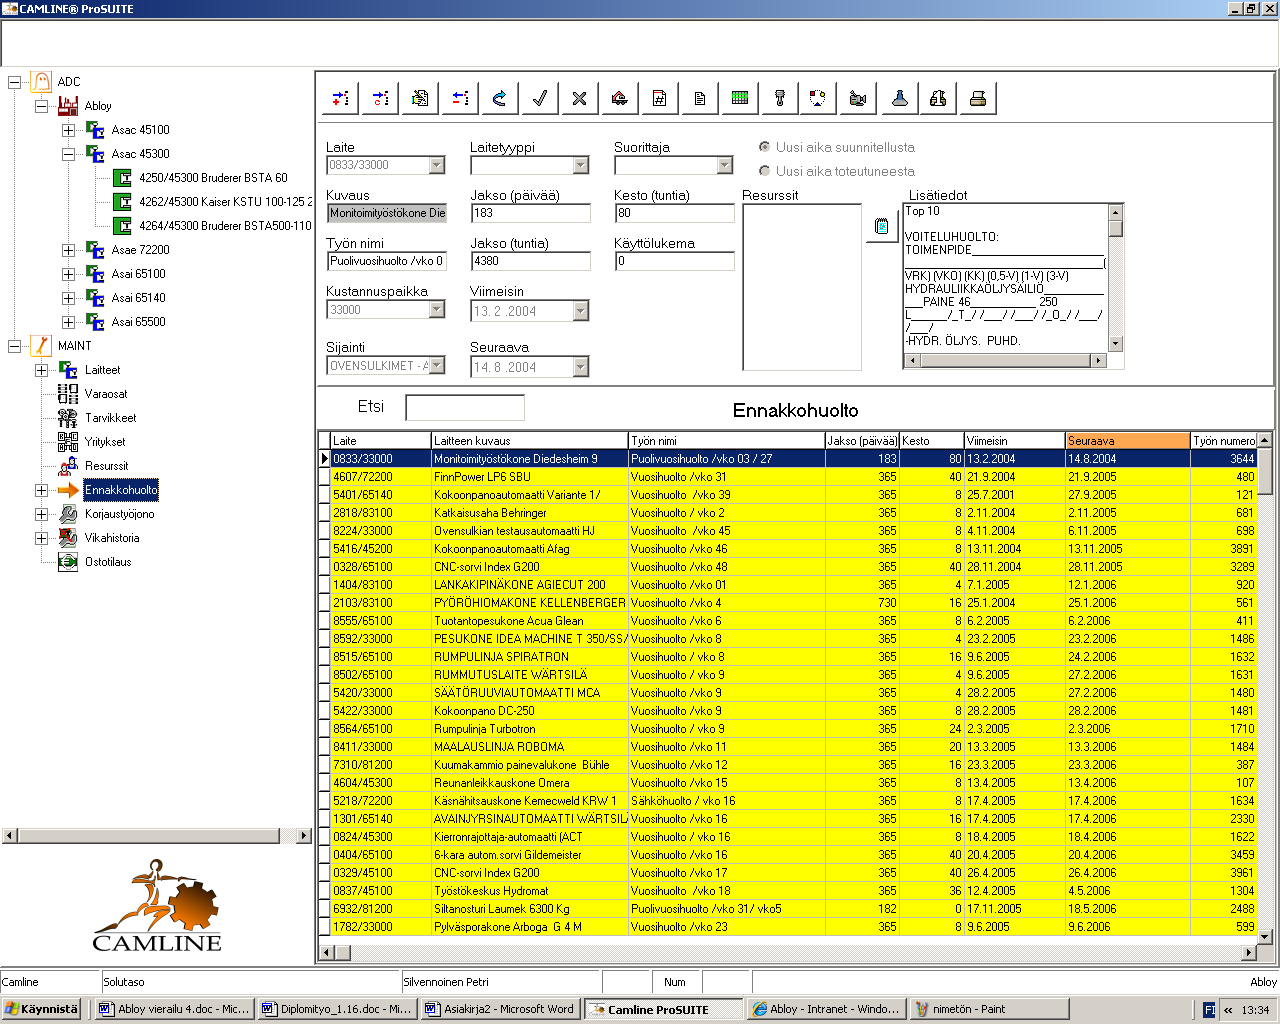
Task: Click Käynnistä start button
Action: [41, 1009]
